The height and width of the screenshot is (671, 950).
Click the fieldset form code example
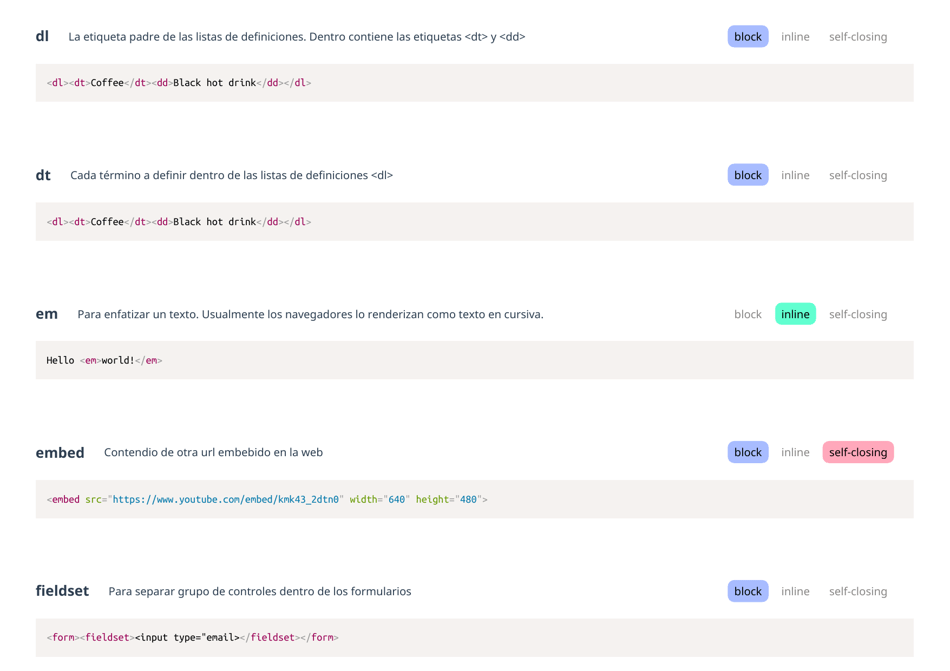click(x=190, y=636)
